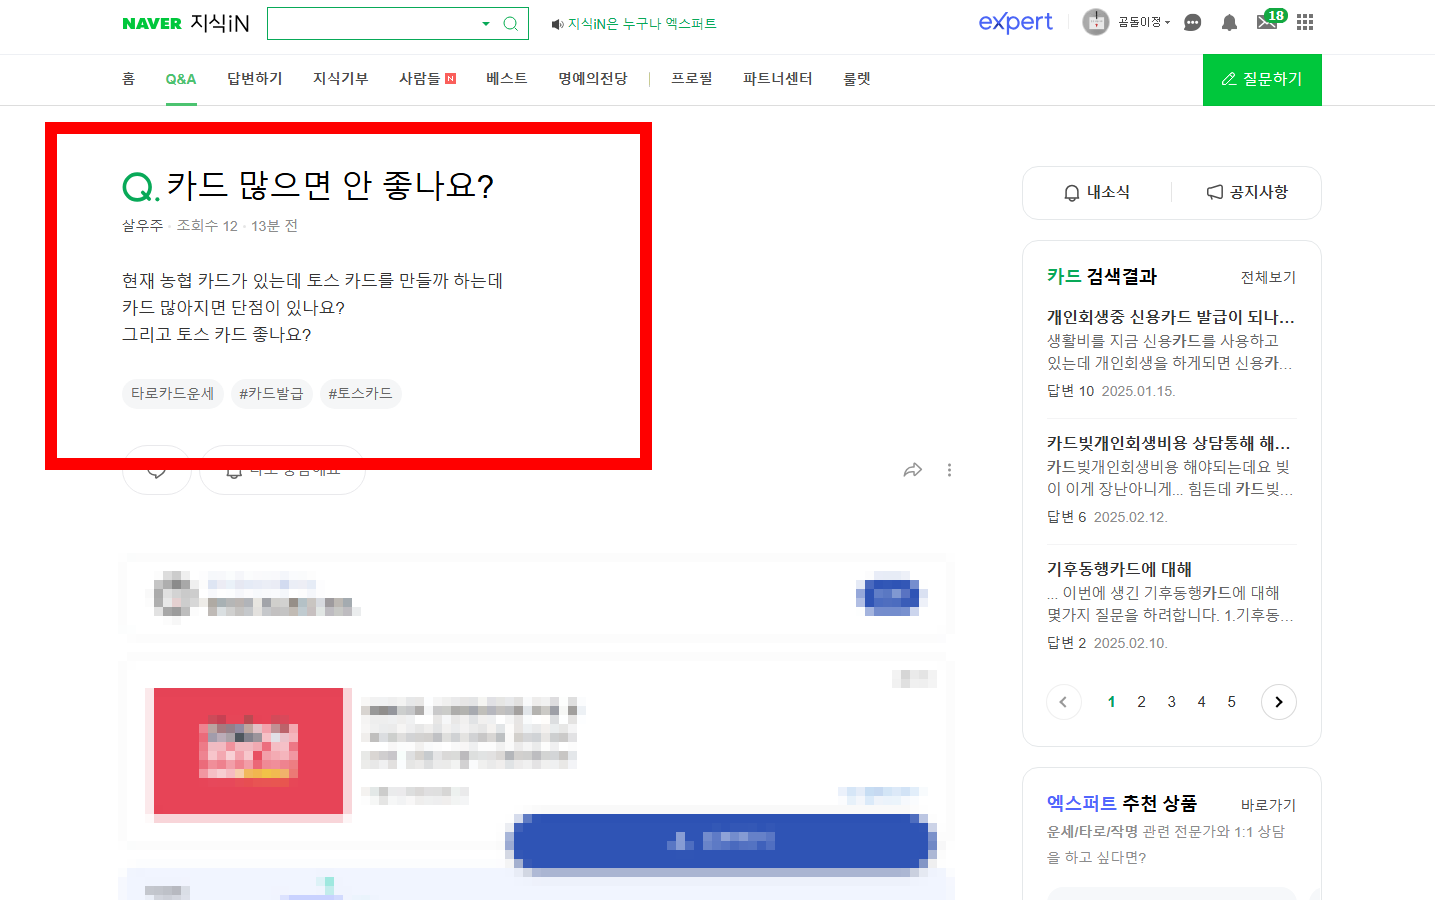Screen dimensions: 1435x900
Task: Open the 명예의전당 tab
Action: (x=593, y=79)
